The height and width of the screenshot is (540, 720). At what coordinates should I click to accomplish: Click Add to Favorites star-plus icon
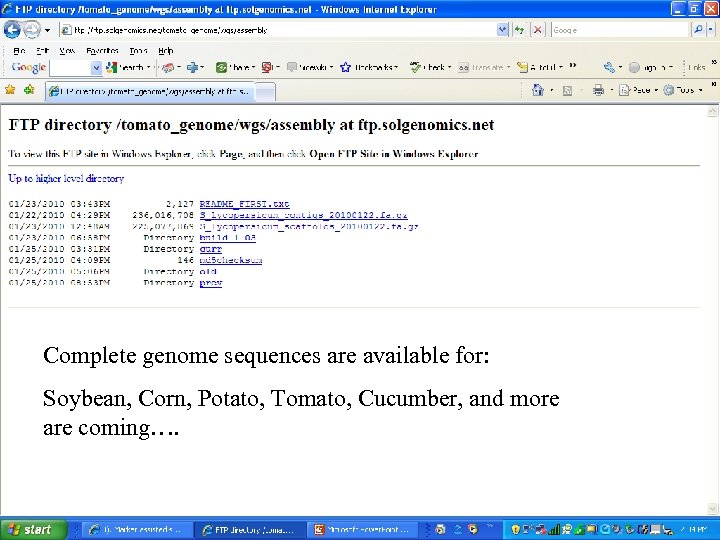29,90
